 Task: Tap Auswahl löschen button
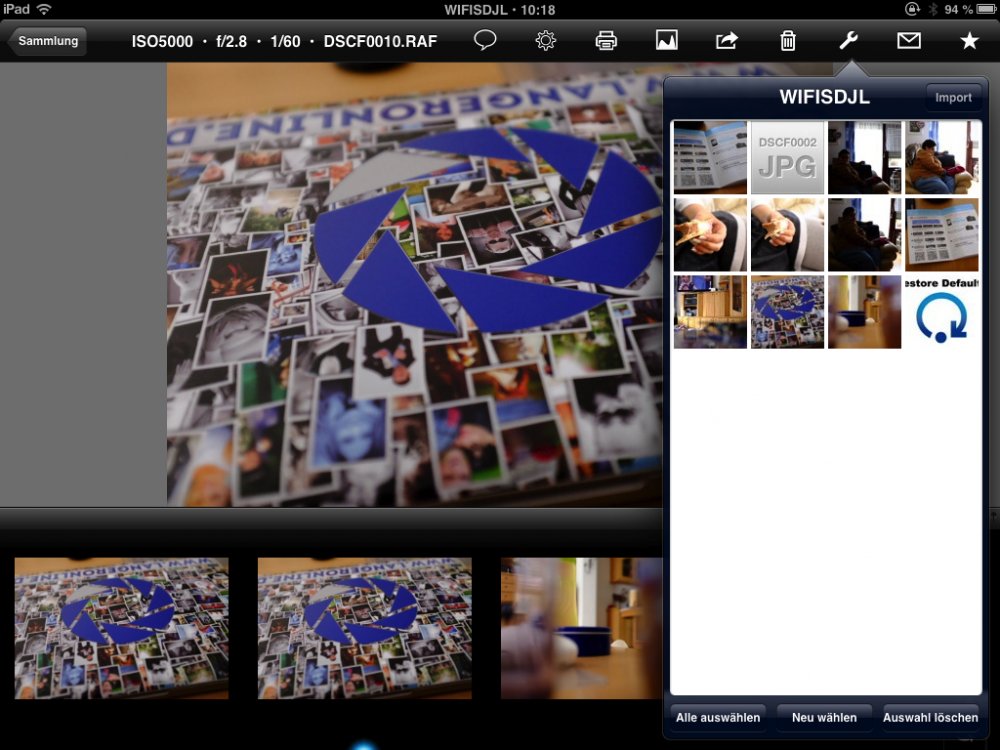[930, 717]
